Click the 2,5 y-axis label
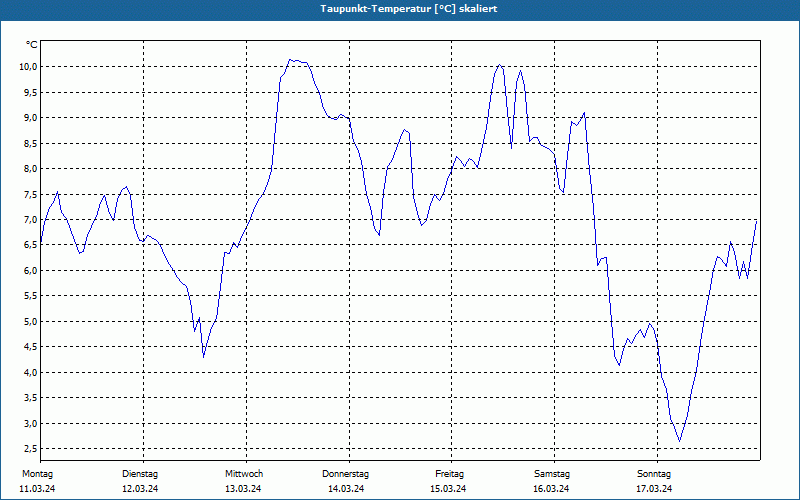800x500 pixels. (31, 449)
